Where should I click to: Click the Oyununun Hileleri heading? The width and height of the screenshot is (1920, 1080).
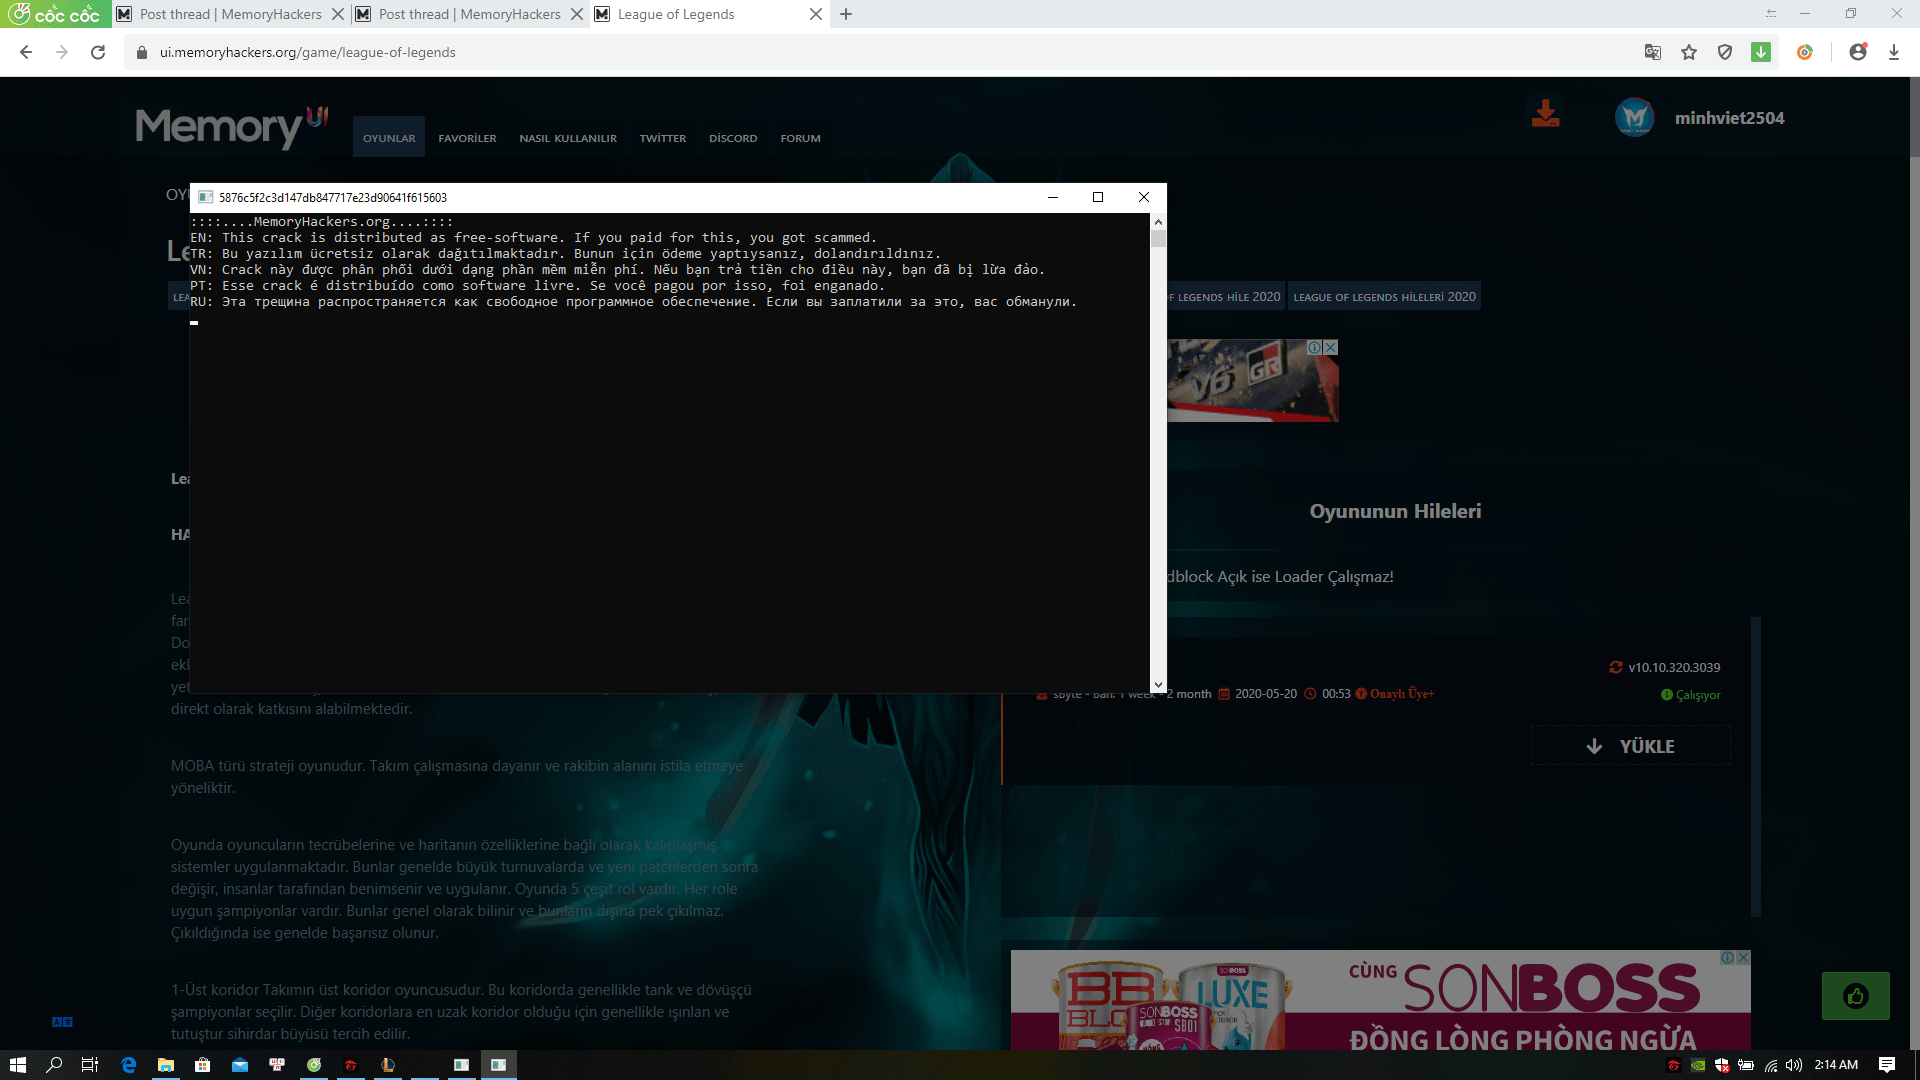(x=1395, y=511)
